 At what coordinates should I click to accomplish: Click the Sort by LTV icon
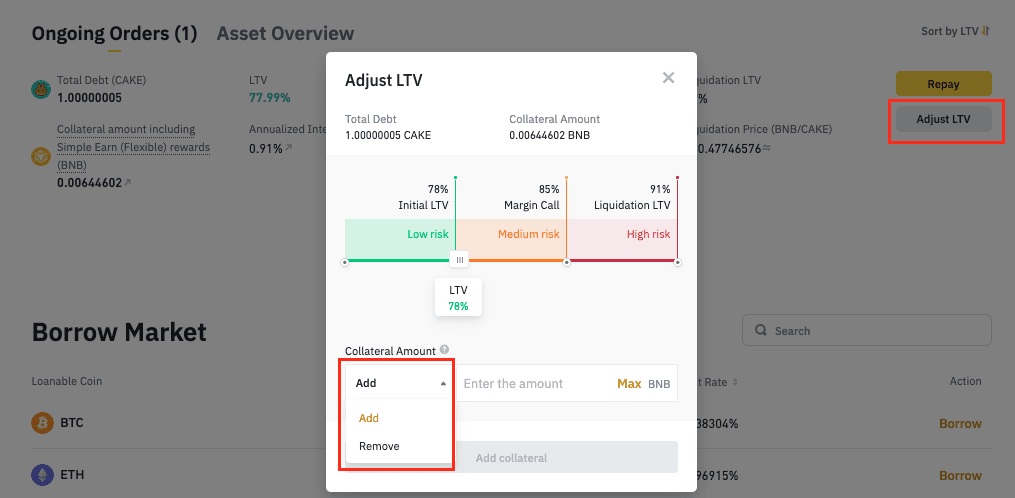click(x=985, y=31)
